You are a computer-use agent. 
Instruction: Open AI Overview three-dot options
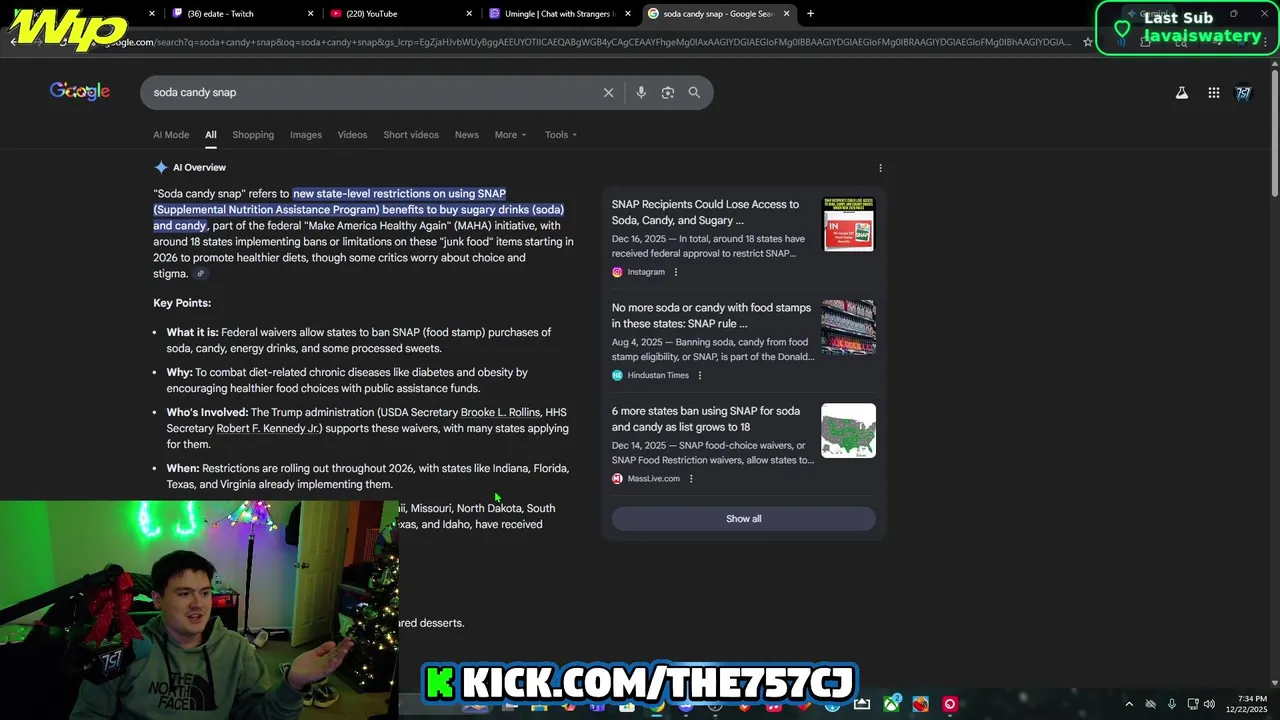click(x=880, y=168)
